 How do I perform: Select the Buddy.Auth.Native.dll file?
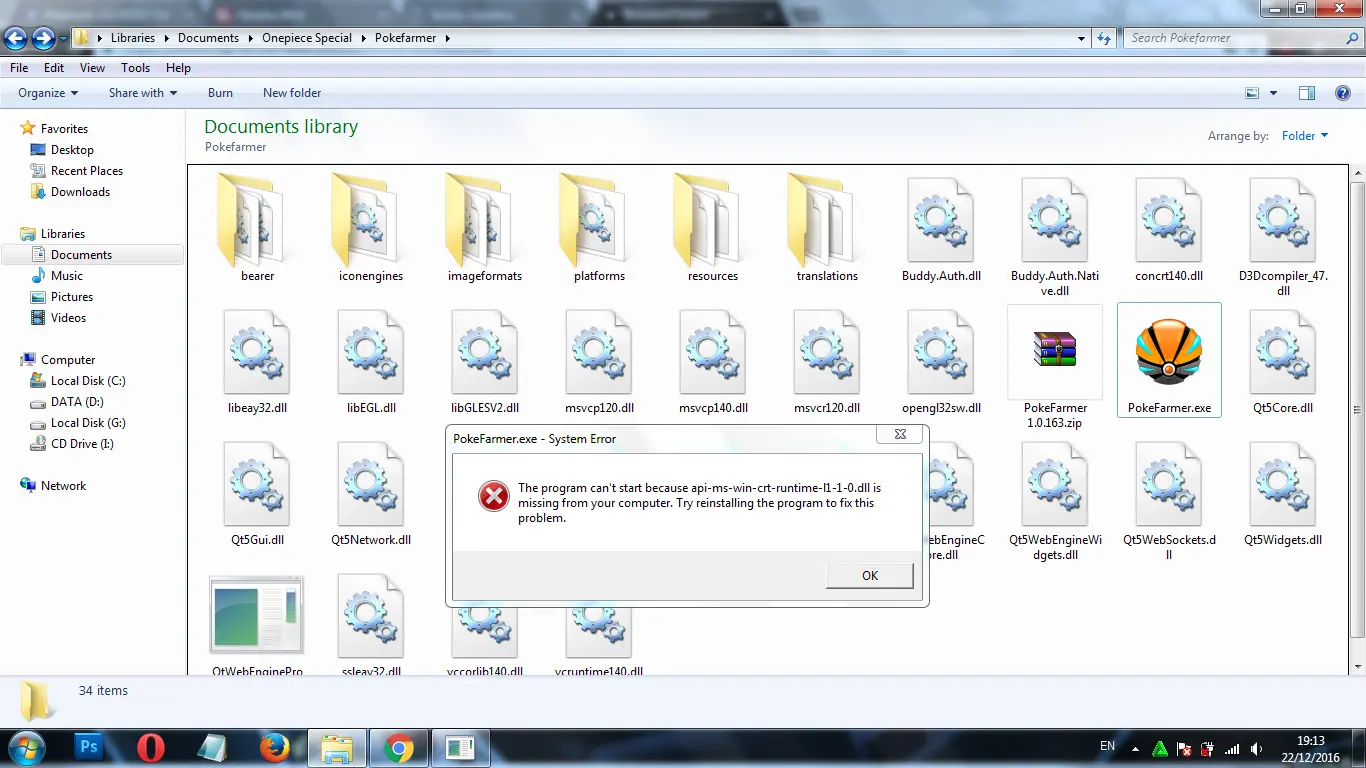coord(1055,237)
